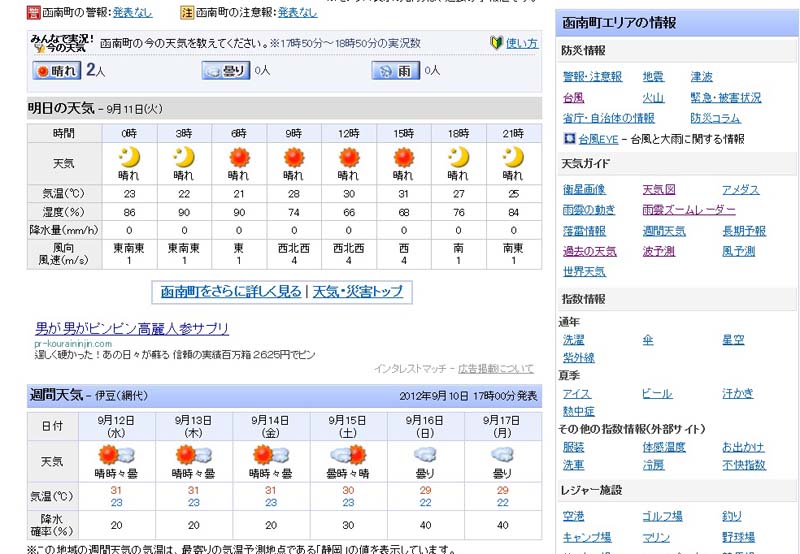Image resolution: width=800 pixels, height=554 pixels.
Task: Click the 台風EYE icon in the sidebar
Action: [569, 139]
